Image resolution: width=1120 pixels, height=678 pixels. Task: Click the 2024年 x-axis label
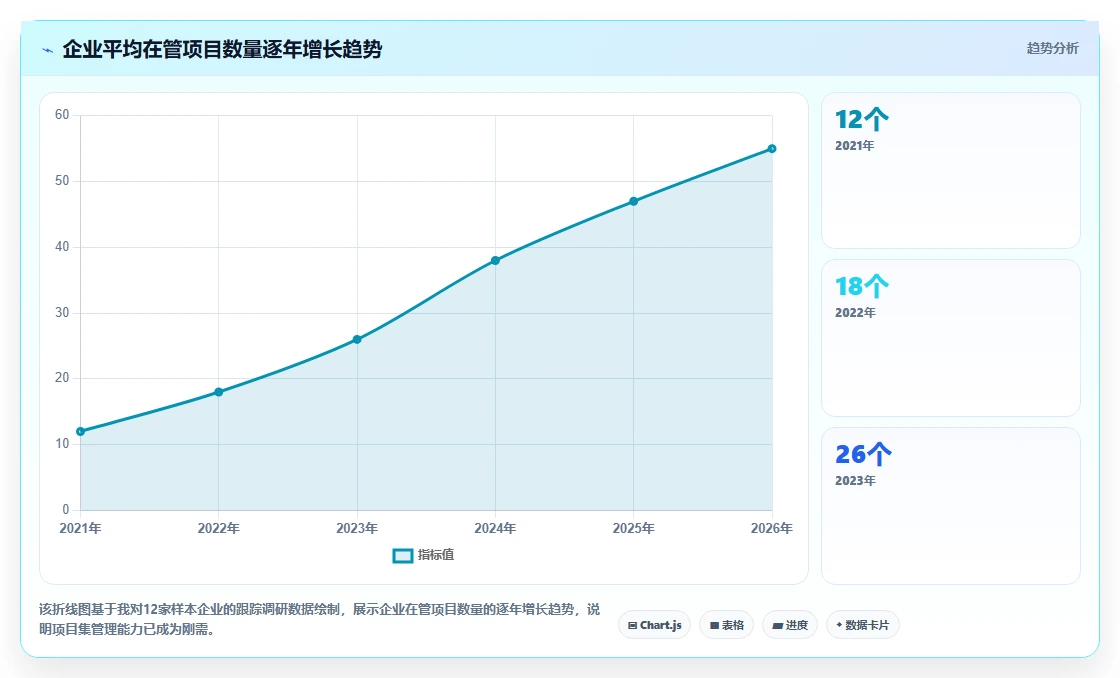(x=495, y=529)
